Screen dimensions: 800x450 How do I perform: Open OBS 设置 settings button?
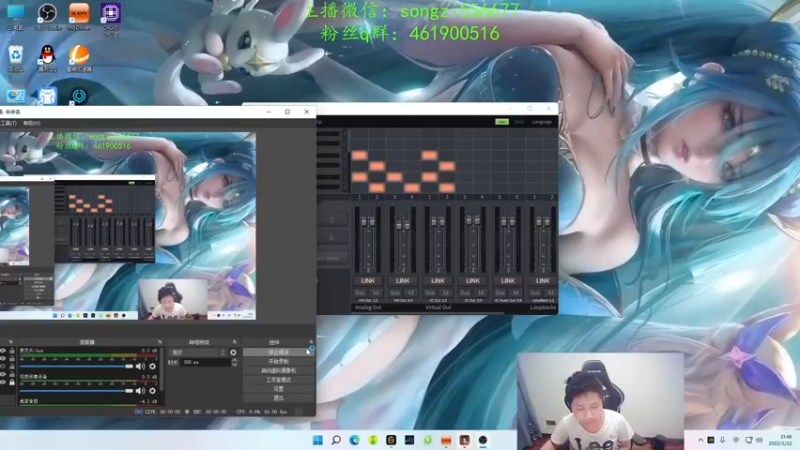tap(279, 389)
